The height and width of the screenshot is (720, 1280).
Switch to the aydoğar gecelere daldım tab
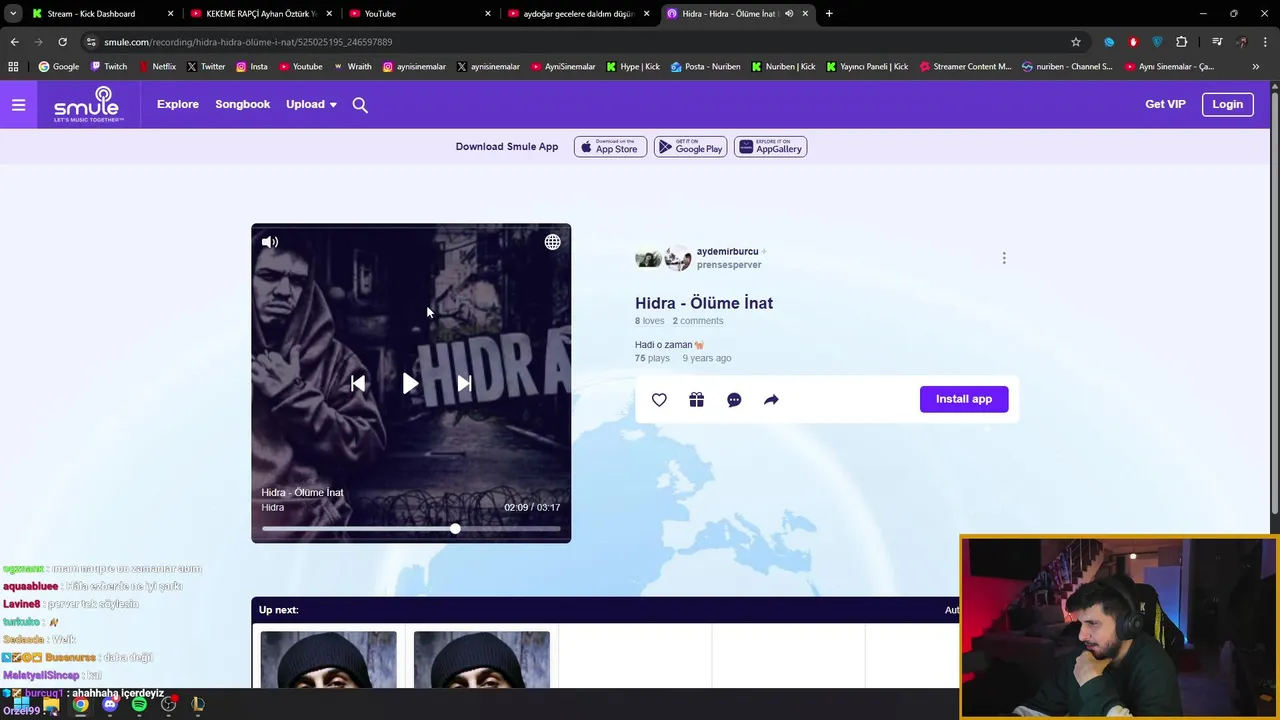(x=580, y=14)
